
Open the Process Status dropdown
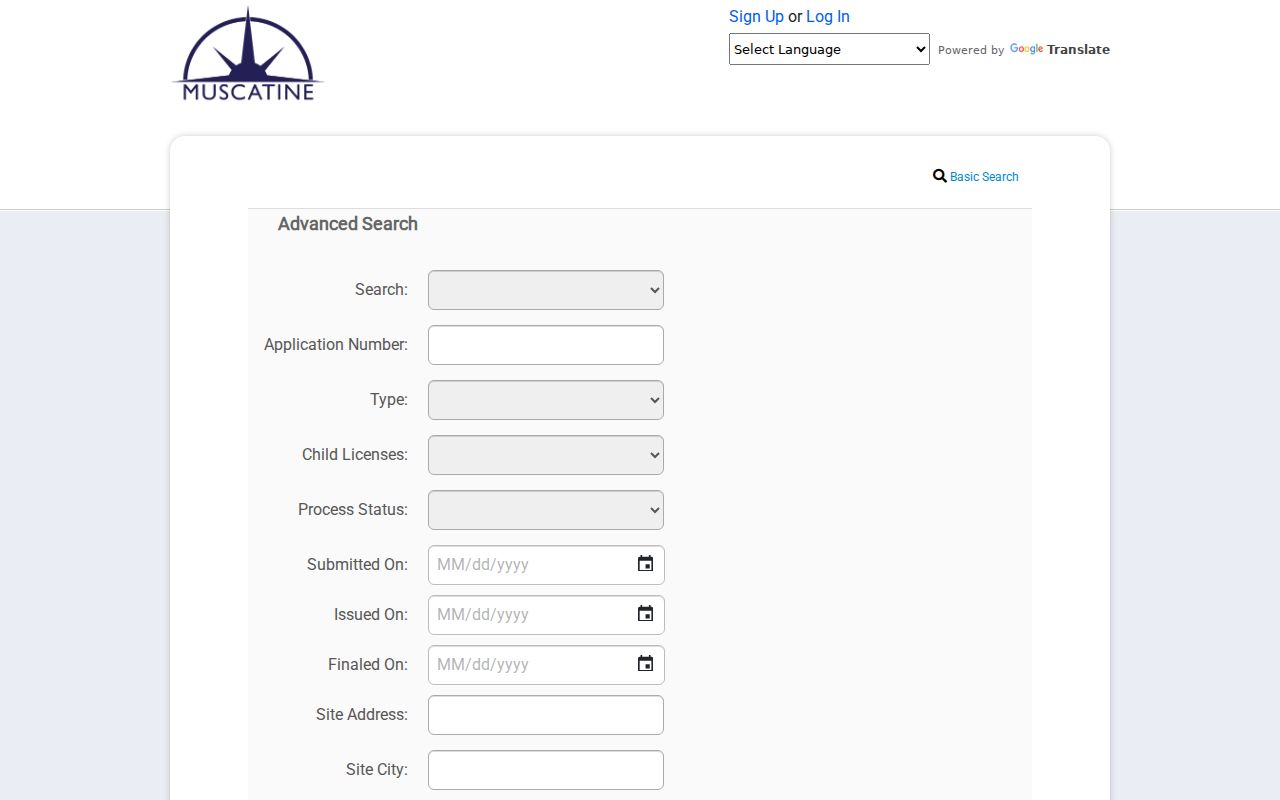(x=546, y=510)
